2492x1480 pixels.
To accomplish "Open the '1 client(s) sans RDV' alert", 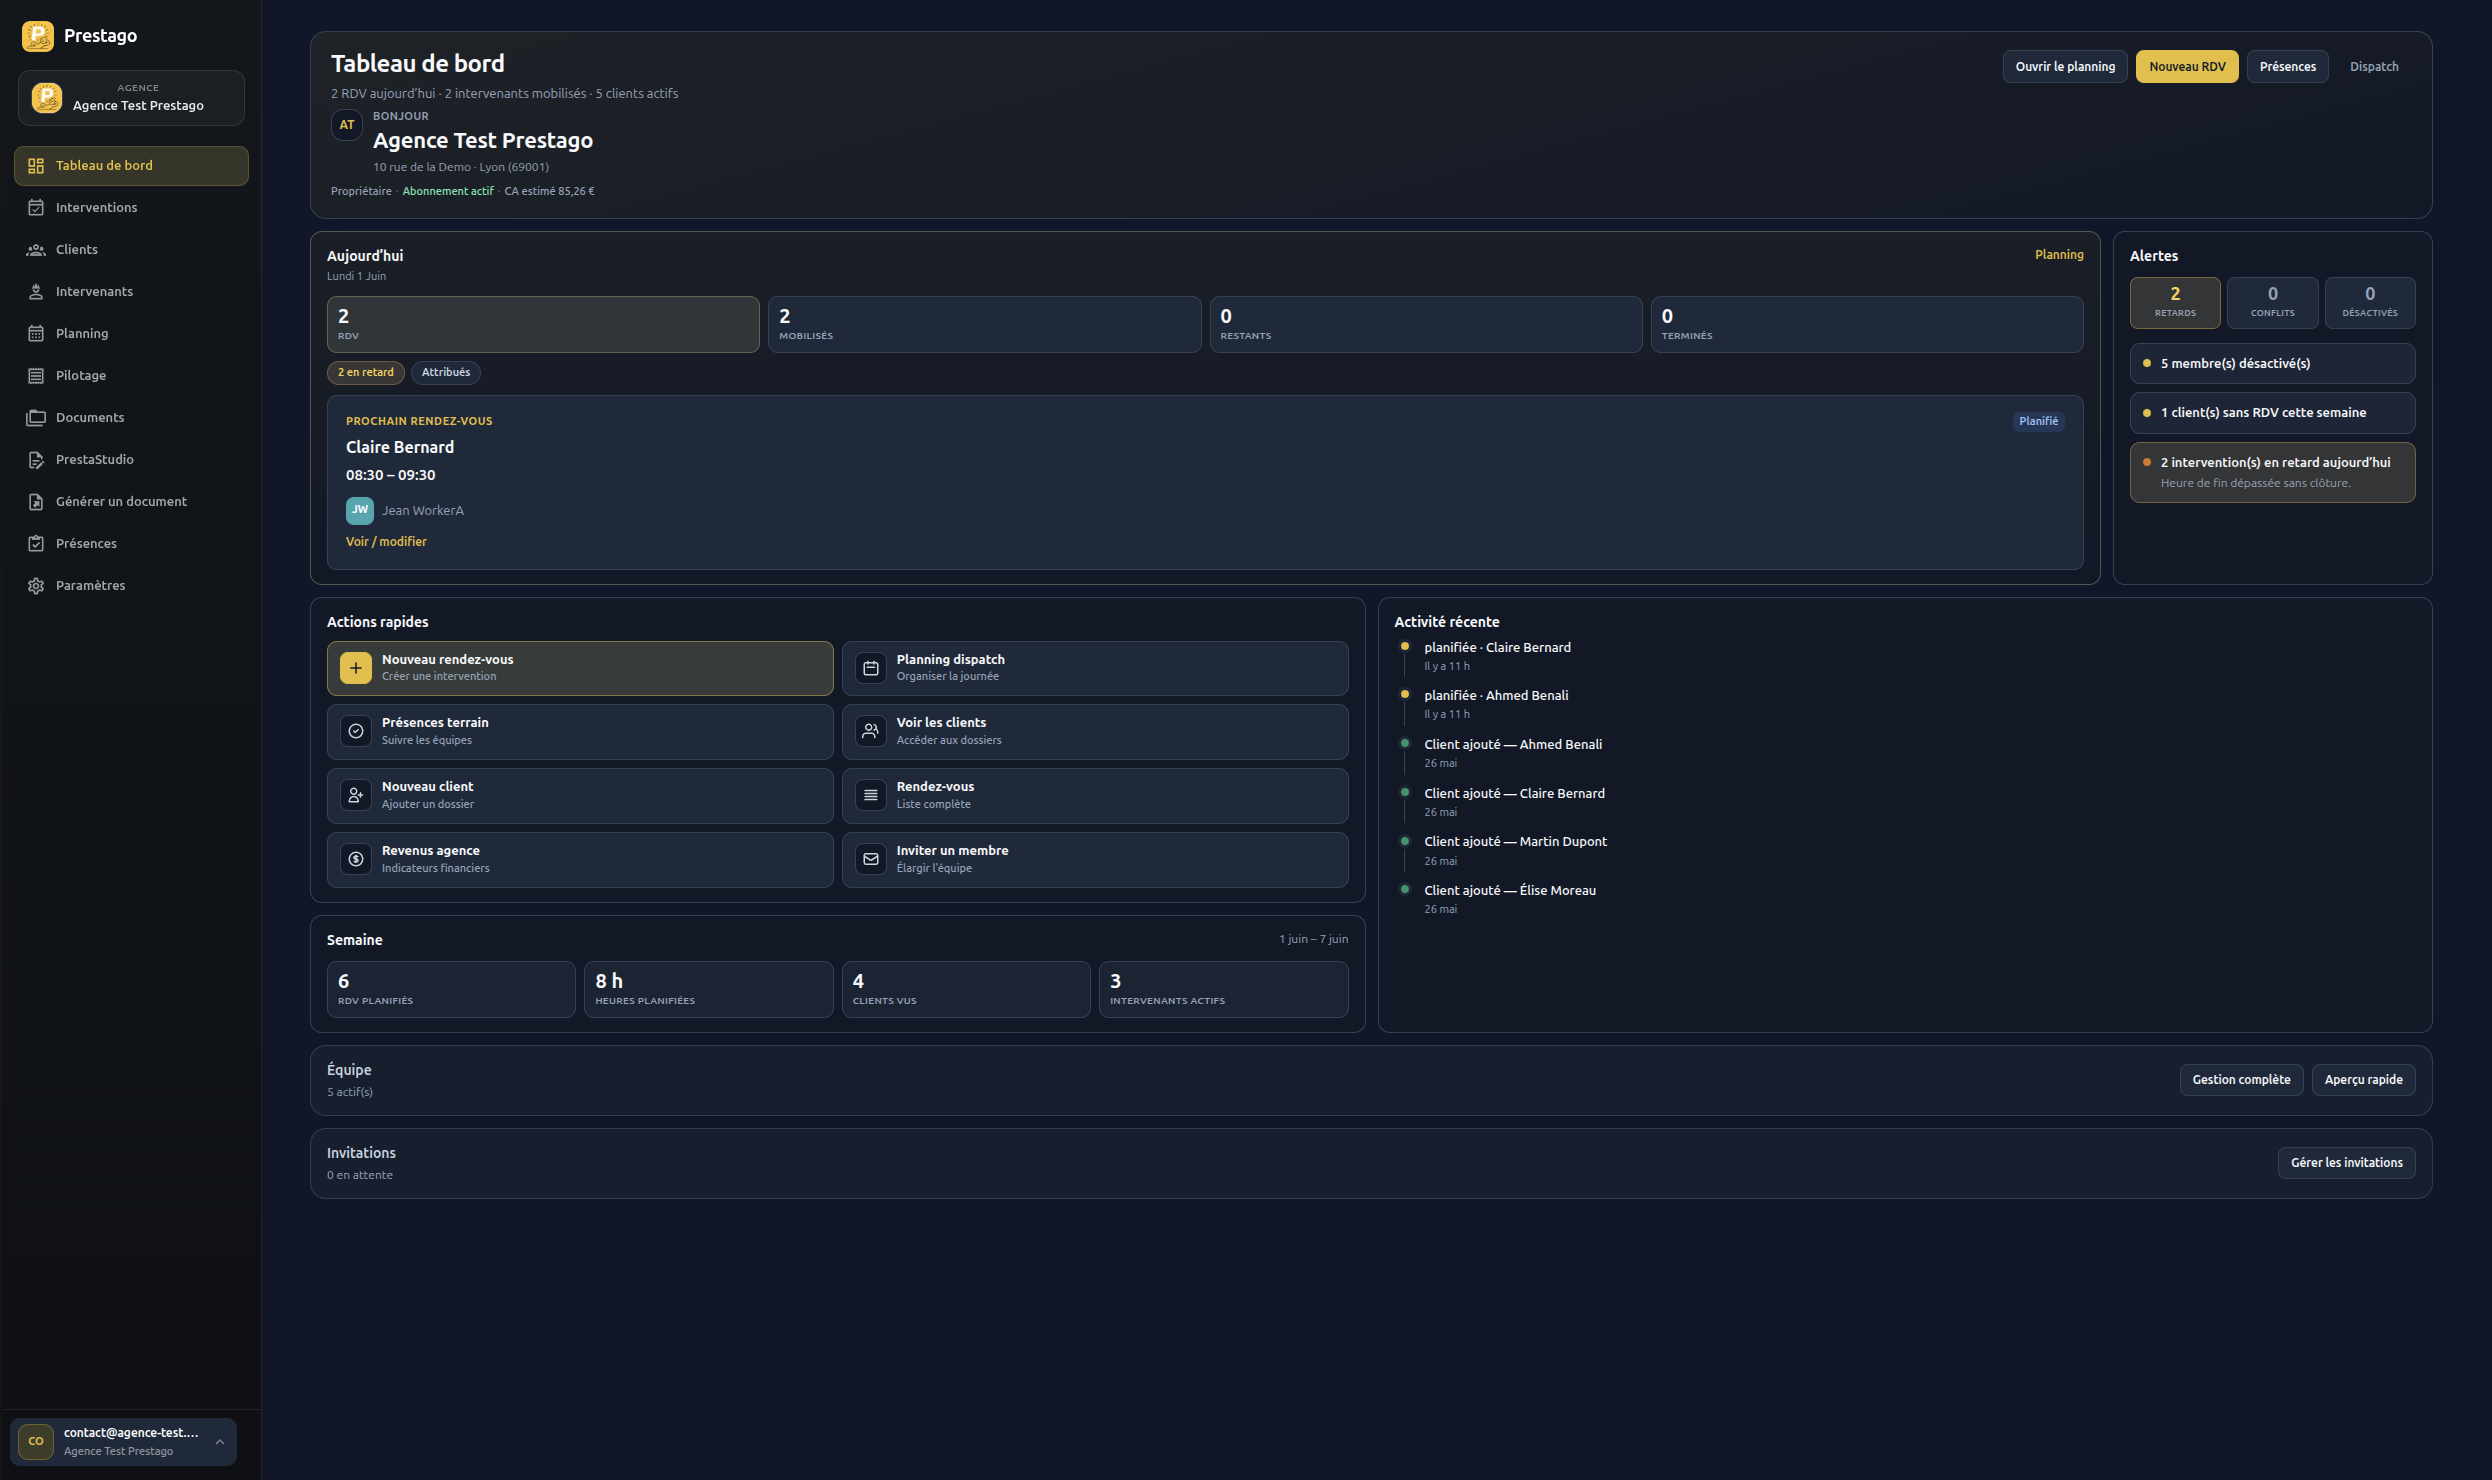I will point(2272,413).
